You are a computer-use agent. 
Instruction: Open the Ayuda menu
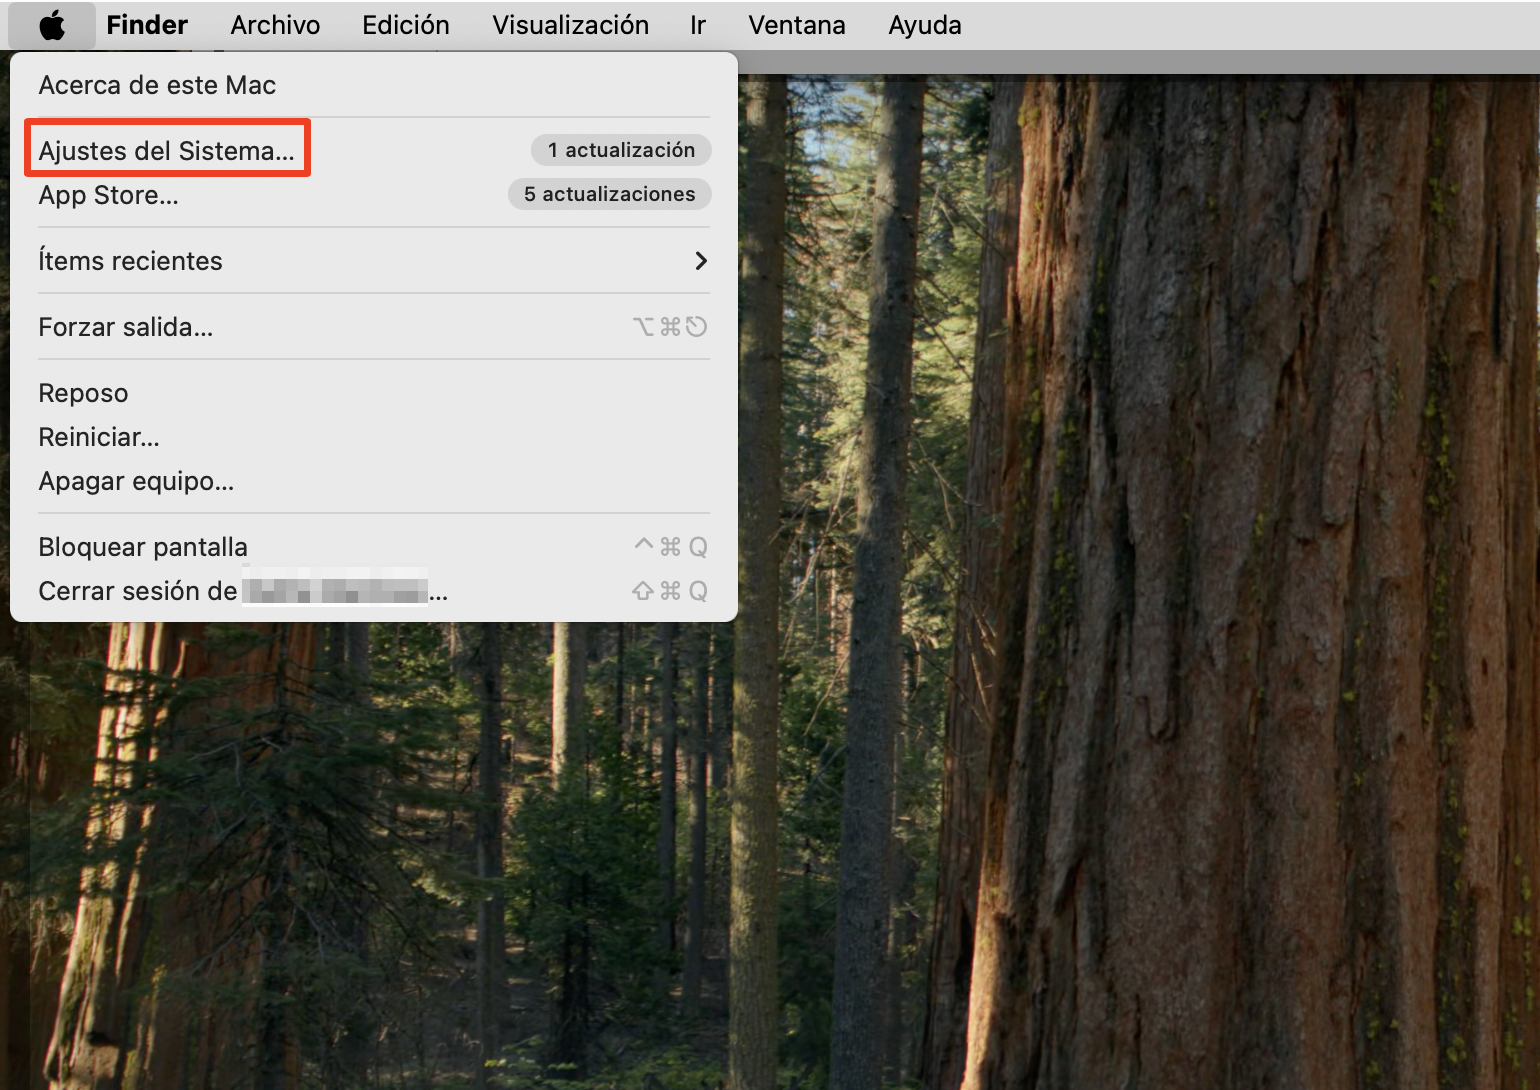click(923, 25)
